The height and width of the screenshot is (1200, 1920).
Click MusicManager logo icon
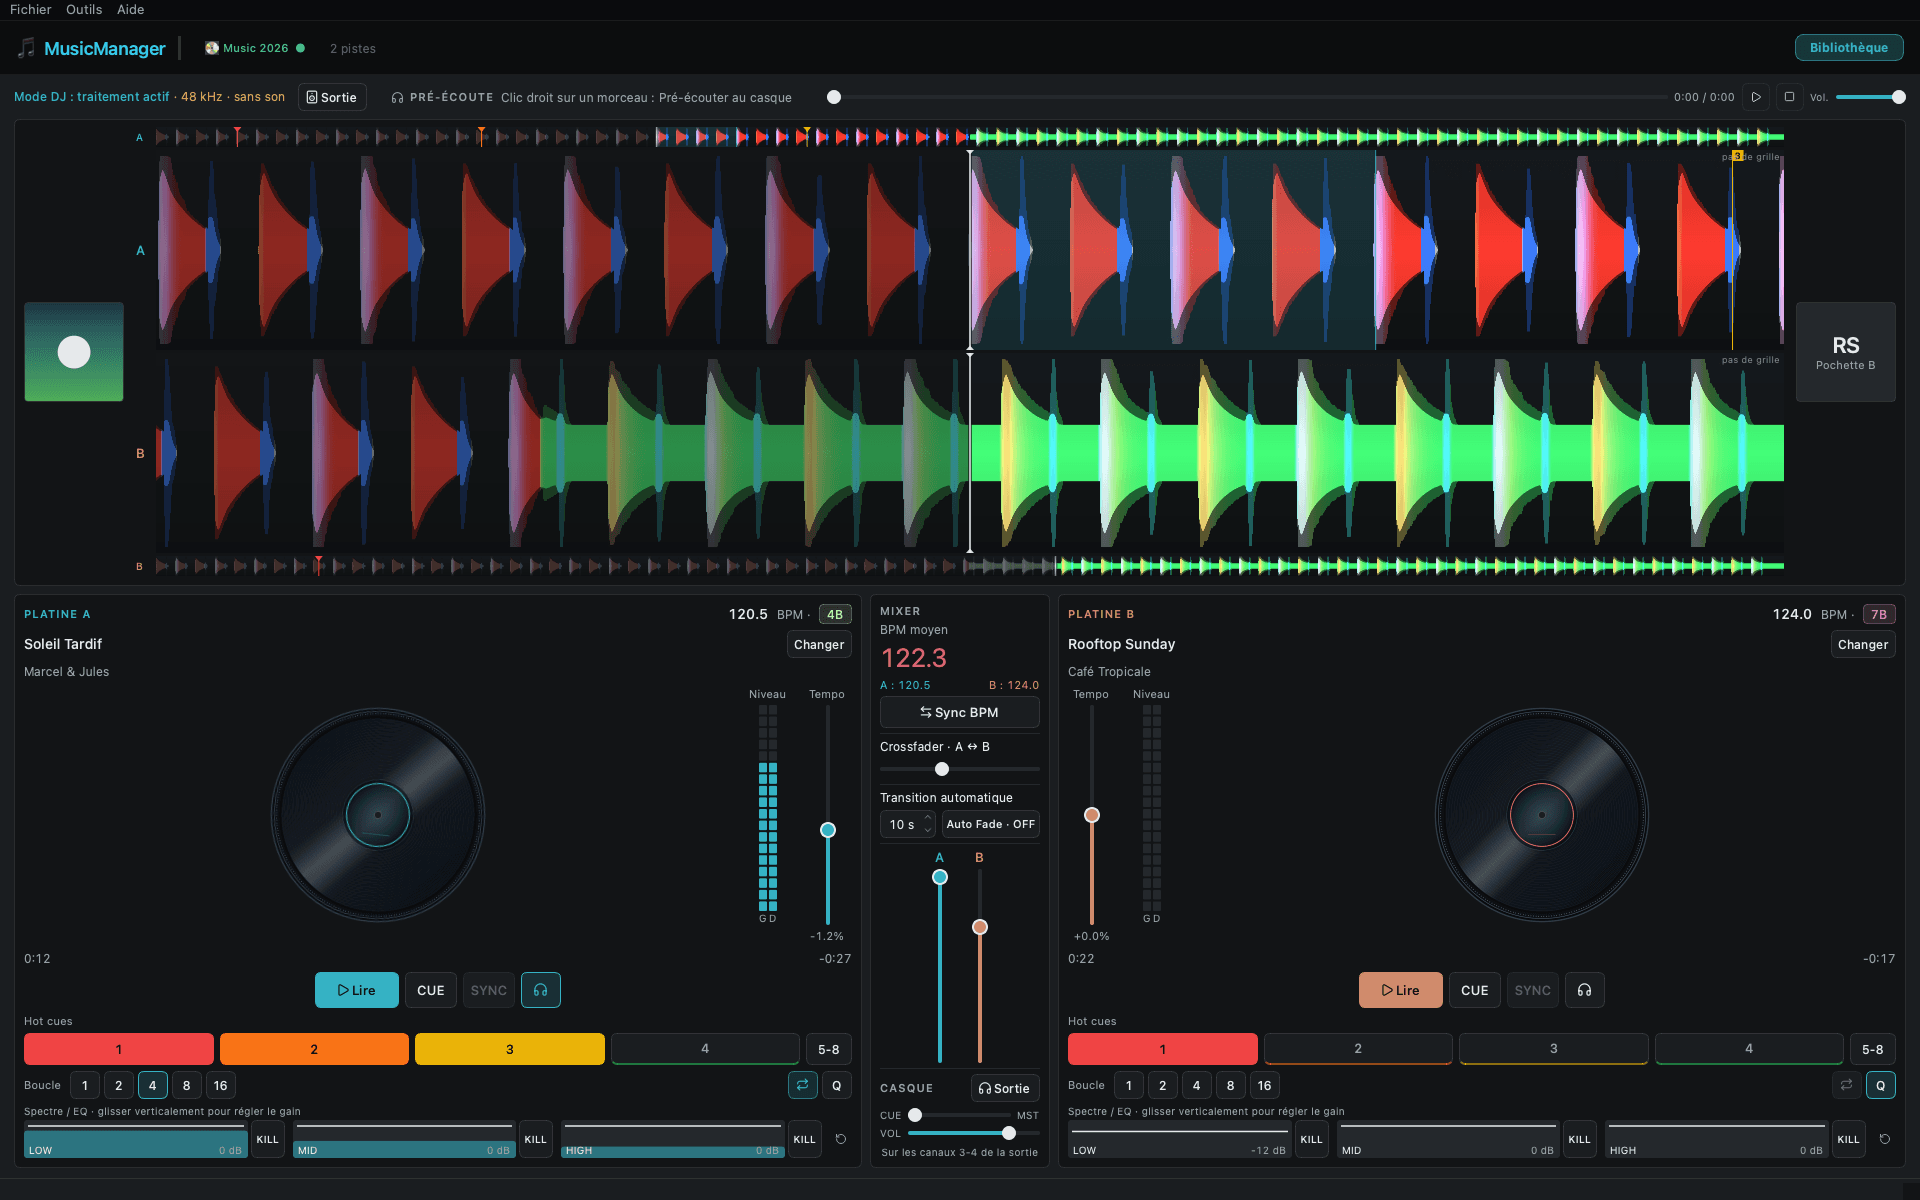click(x=26, y=48)
